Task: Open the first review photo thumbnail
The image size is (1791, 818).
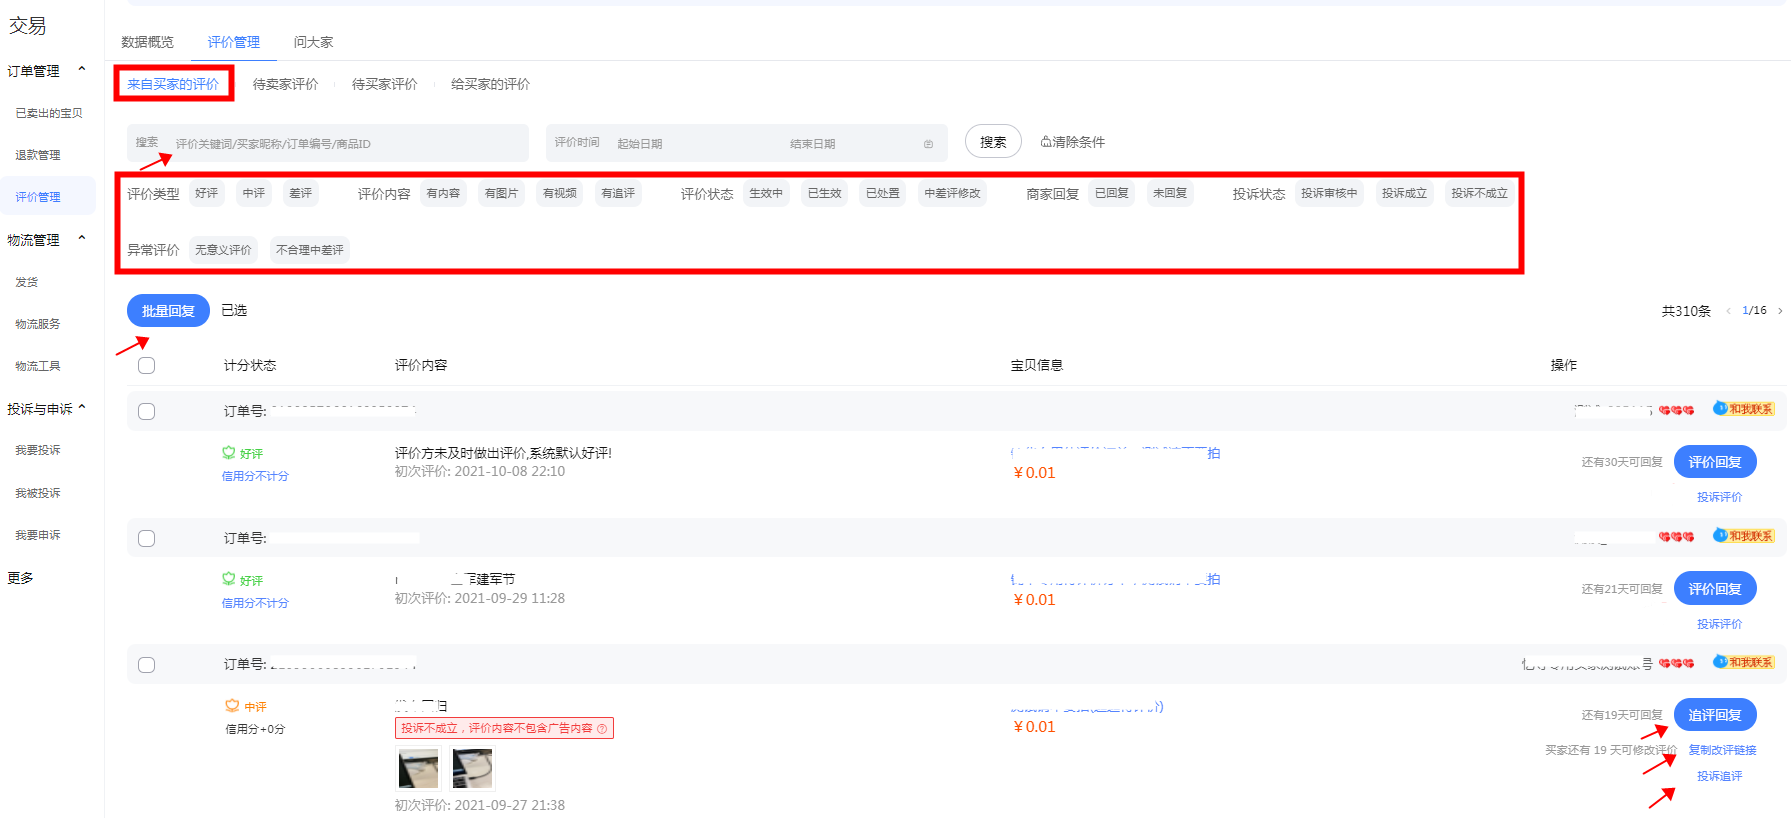Action: click(x=418, y=769)
